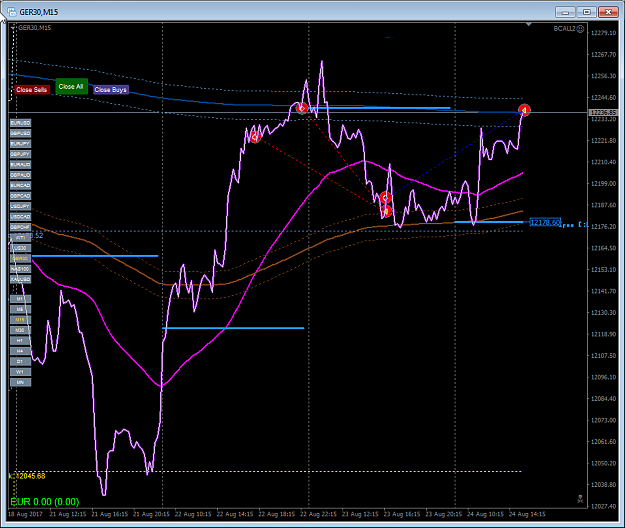This screenshot has width=625, height=528.
Task: Switch to the M30 timeframe
Action: coord(20,330)
